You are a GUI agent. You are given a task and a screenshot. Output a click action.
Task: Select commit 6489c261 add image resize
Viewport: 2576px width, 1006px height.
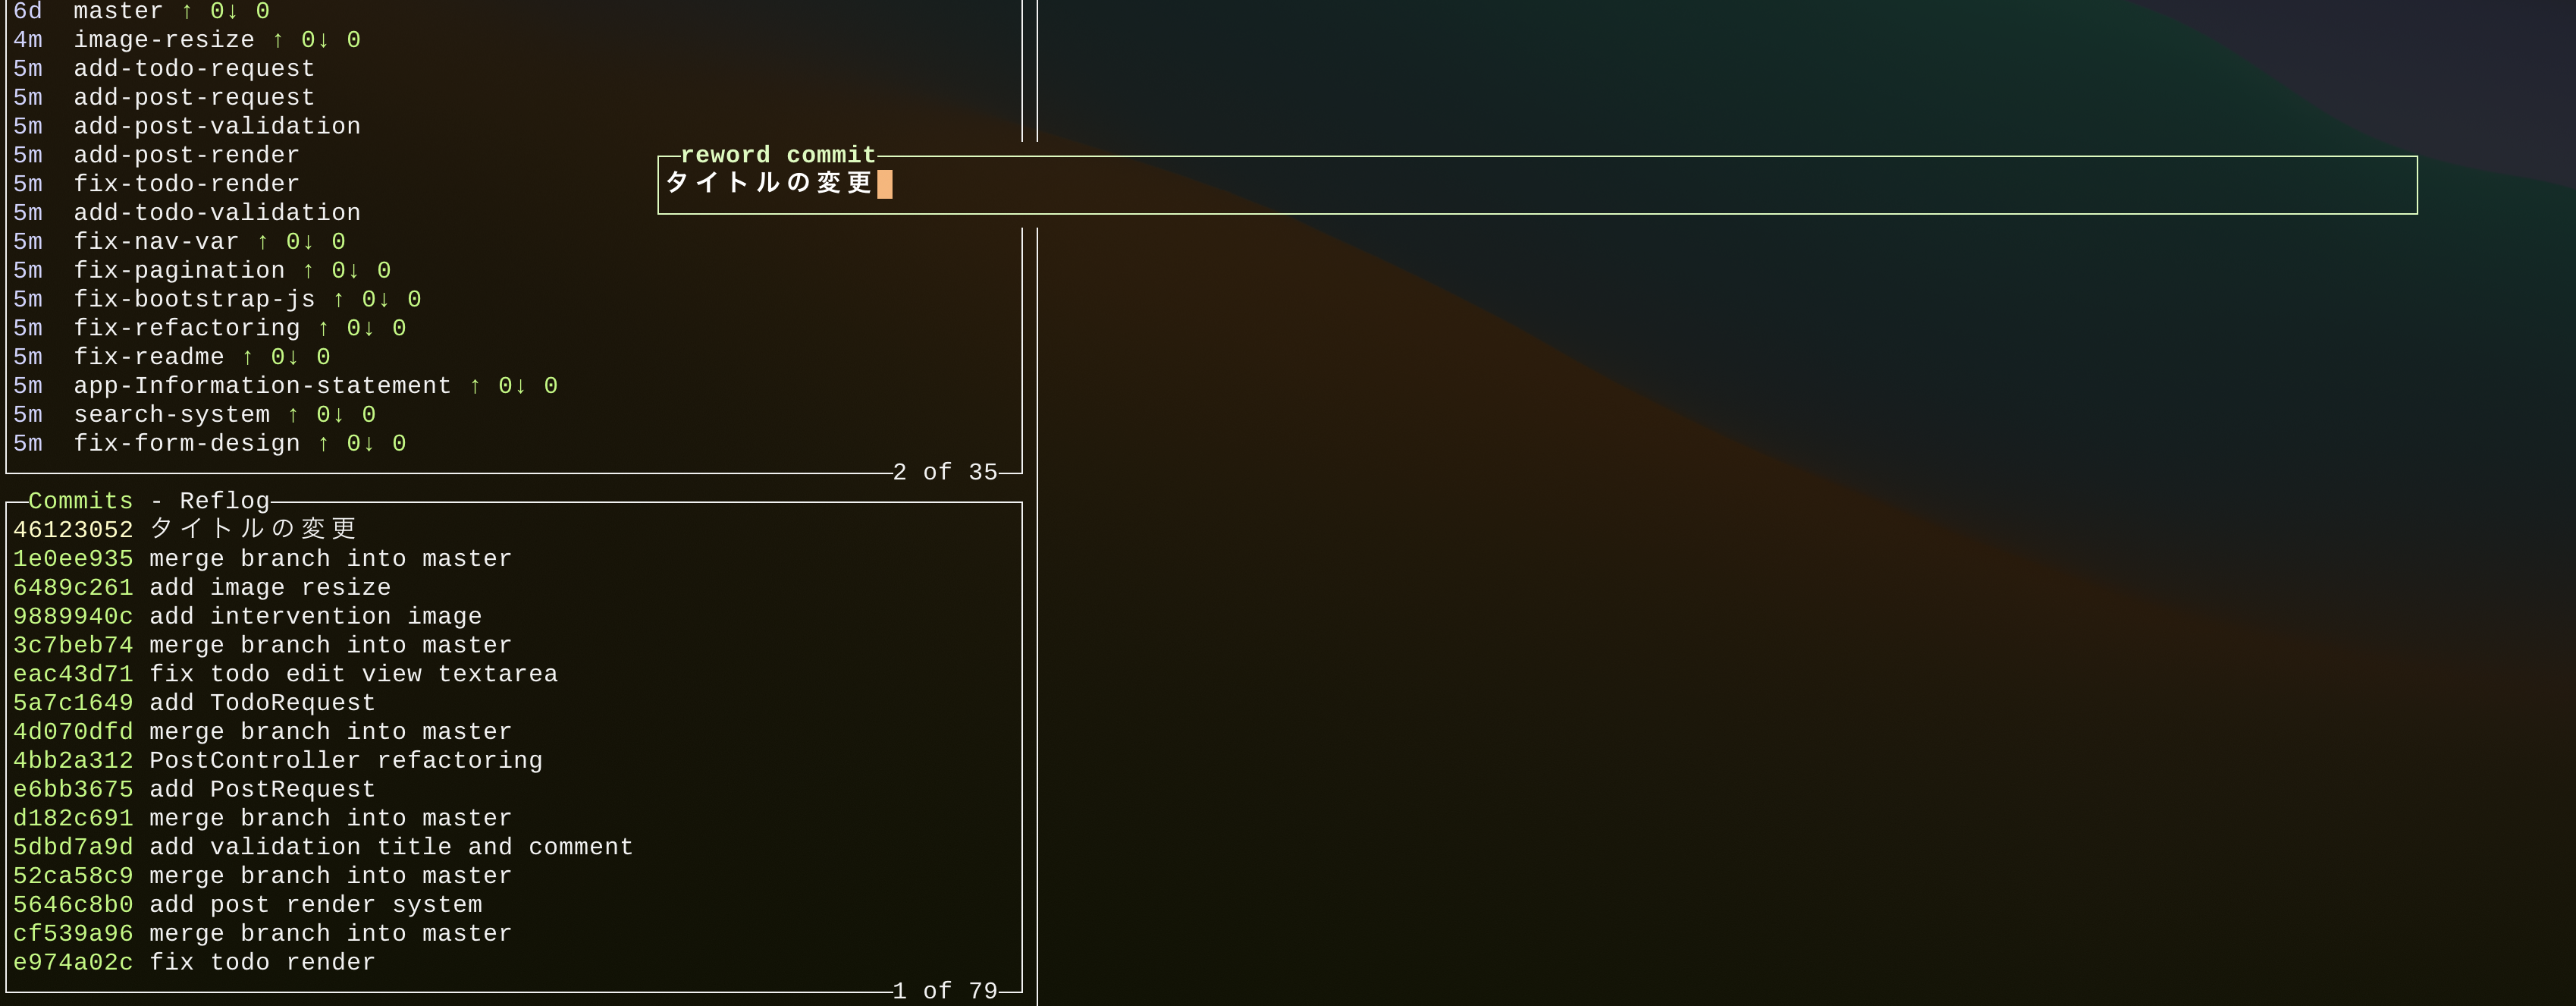pyautogui.click(x=201, y=588)
